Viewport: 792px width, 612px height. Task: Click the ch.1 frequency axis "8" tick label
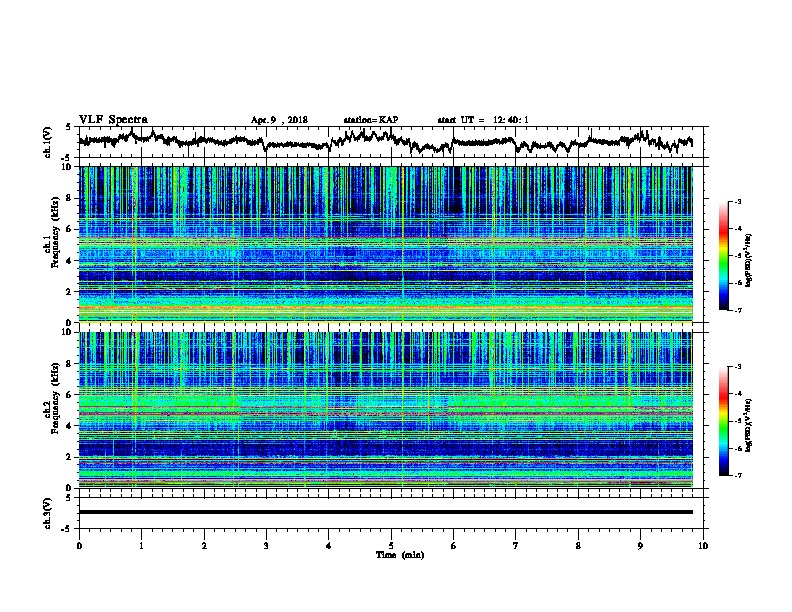tap(70, 198)
